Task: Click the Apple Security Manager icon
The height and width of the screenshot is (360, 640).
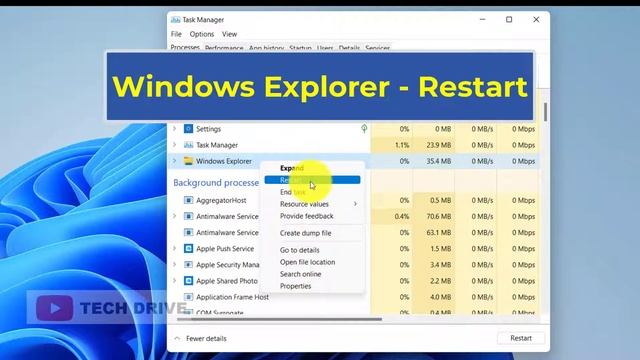Action: [x=188, y=265]
